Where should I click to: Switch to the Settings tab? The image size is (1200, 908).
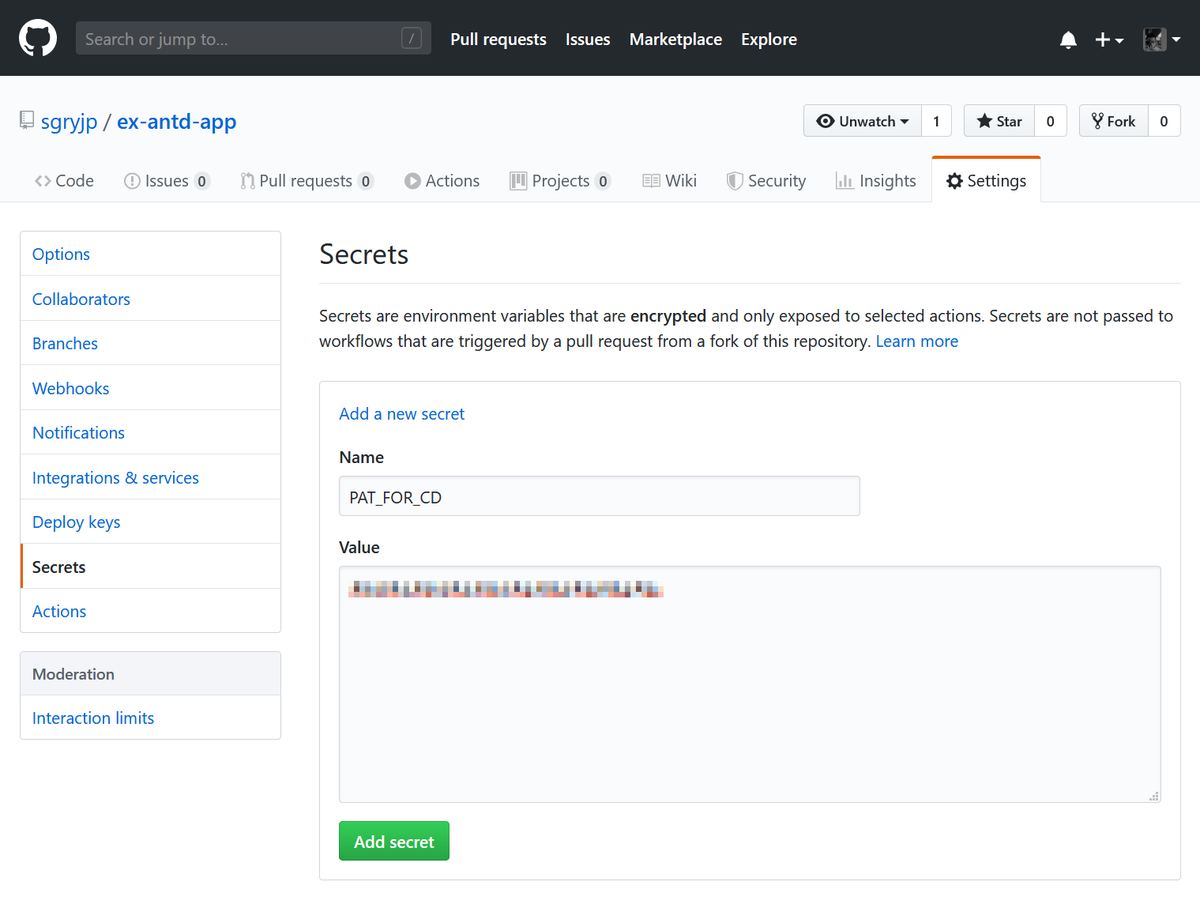(x=986, y=181)
